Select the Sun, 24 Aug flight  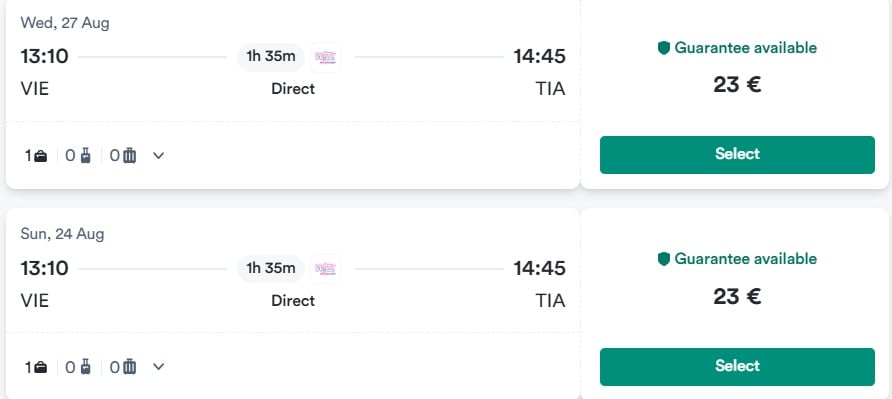pyautogui.click(x=737, y=367)
